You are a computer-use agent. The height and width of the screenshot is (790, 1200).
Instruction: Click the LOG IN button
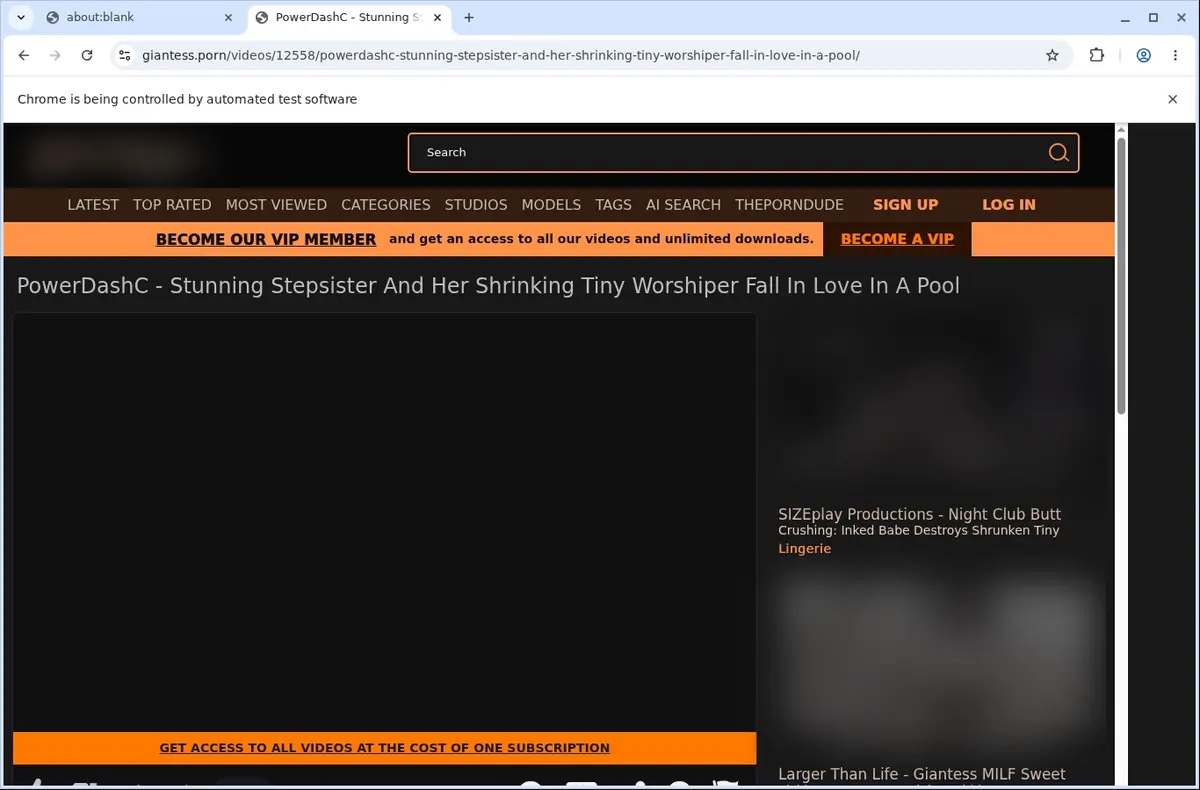[x=1009, y=204]
